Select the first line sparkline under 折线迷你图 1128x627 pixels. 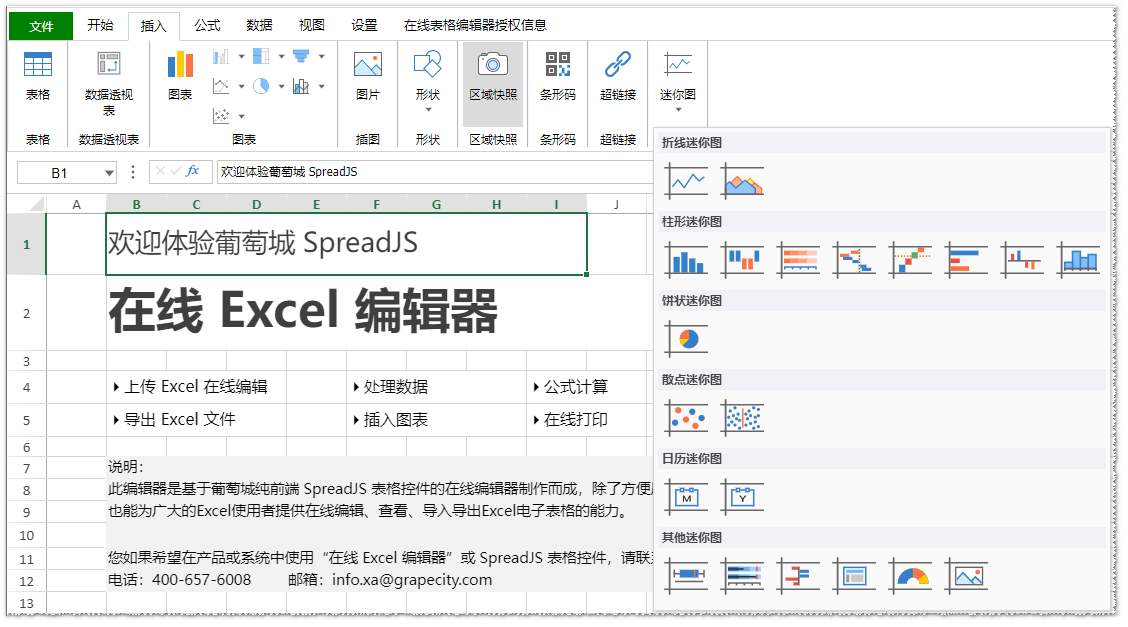click(686, 180)
